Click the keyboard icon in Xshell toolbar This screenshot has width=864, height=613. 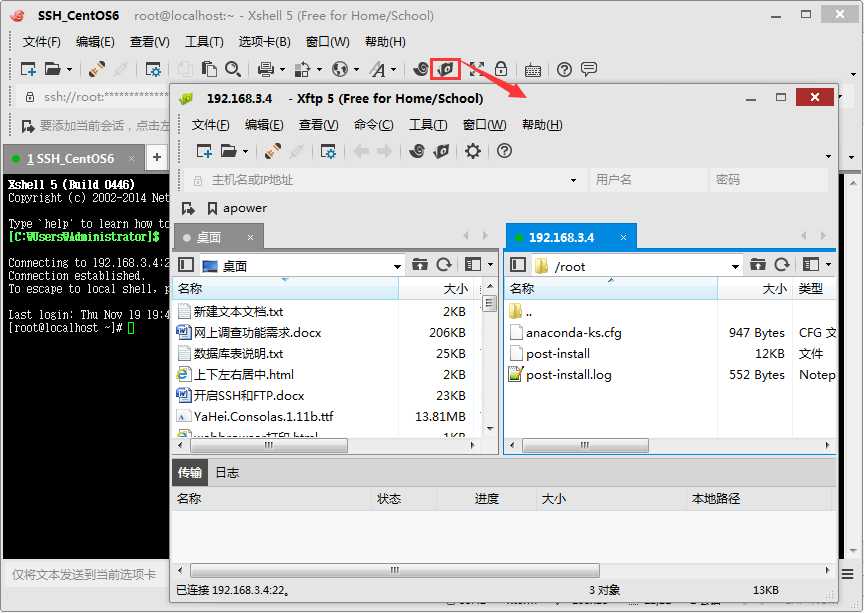[x=533, y=70]
